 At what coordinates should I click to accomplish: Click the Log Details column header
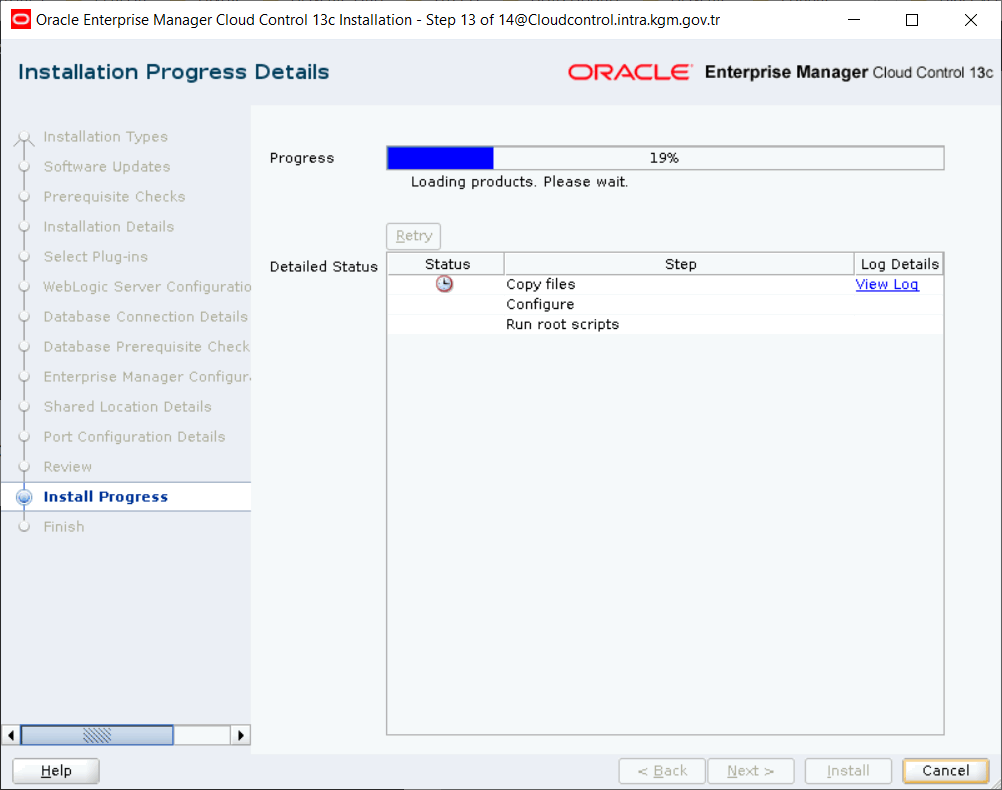[x=899, y=264]
